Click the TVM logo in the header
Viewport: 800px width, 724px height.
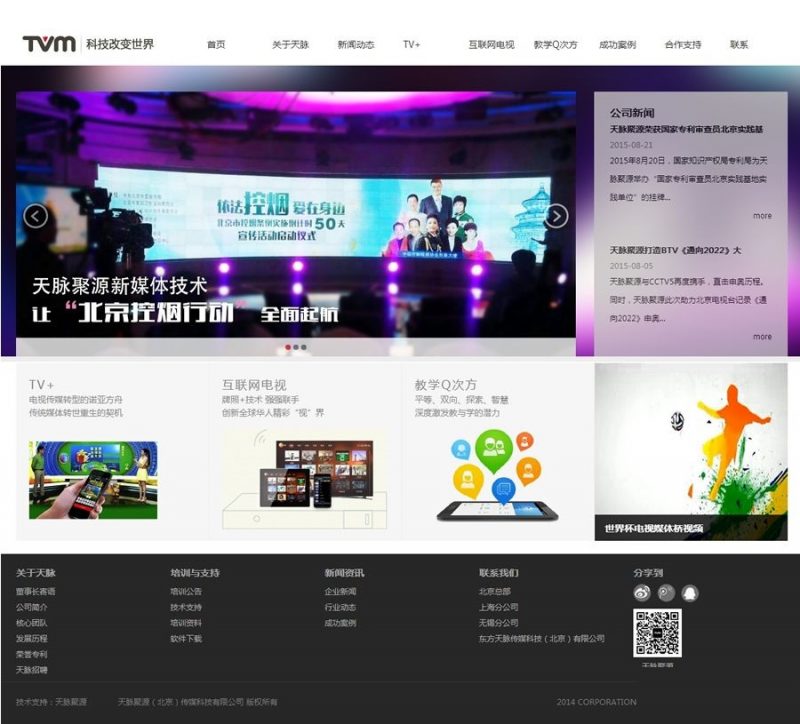coord(49,44)
